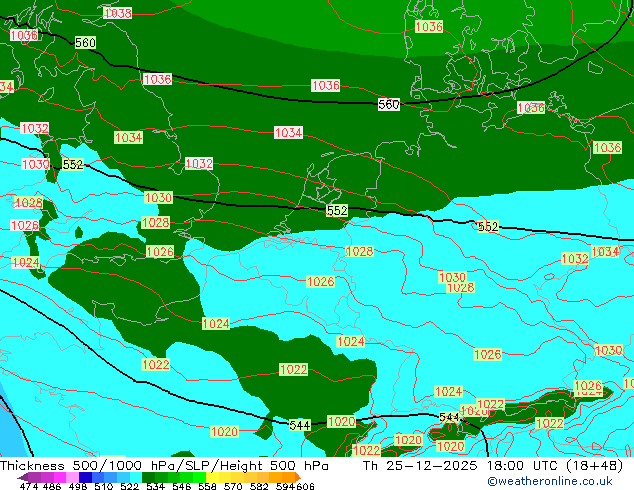634x490 pixels.
Task: Pick the yellow legend swatch at 558
Action: [212, 477]
